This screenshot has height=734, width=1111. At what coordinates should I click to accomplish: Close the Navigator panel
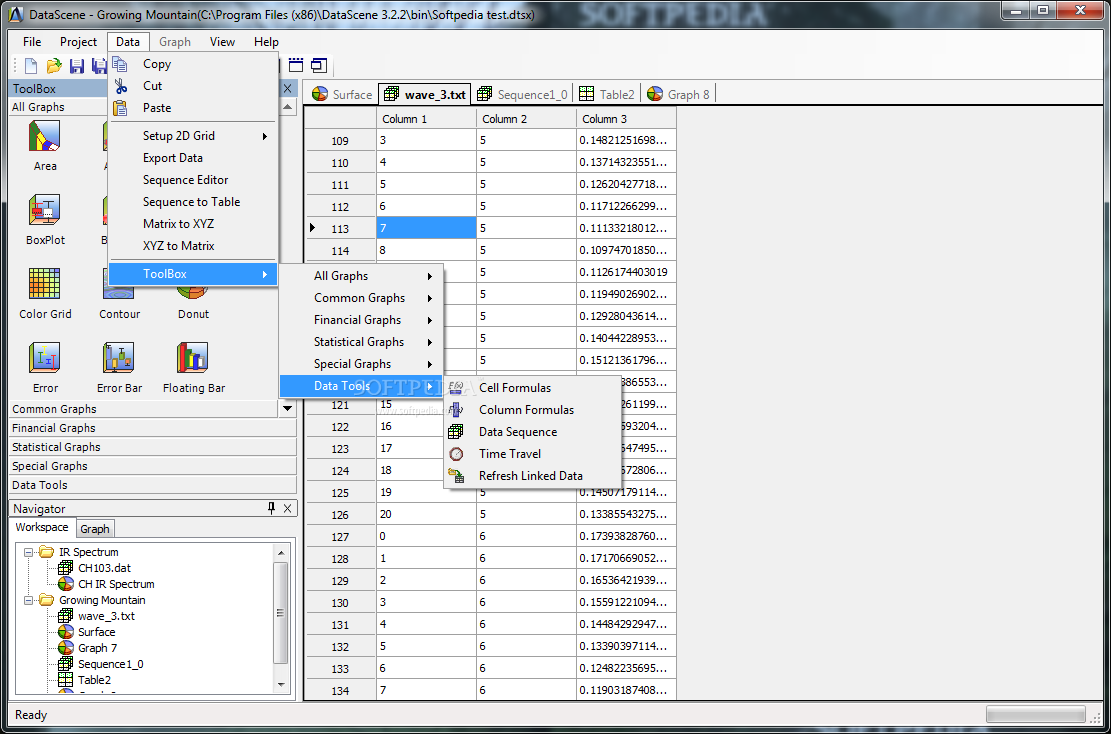pyautogui.click(x=287, y=508)
